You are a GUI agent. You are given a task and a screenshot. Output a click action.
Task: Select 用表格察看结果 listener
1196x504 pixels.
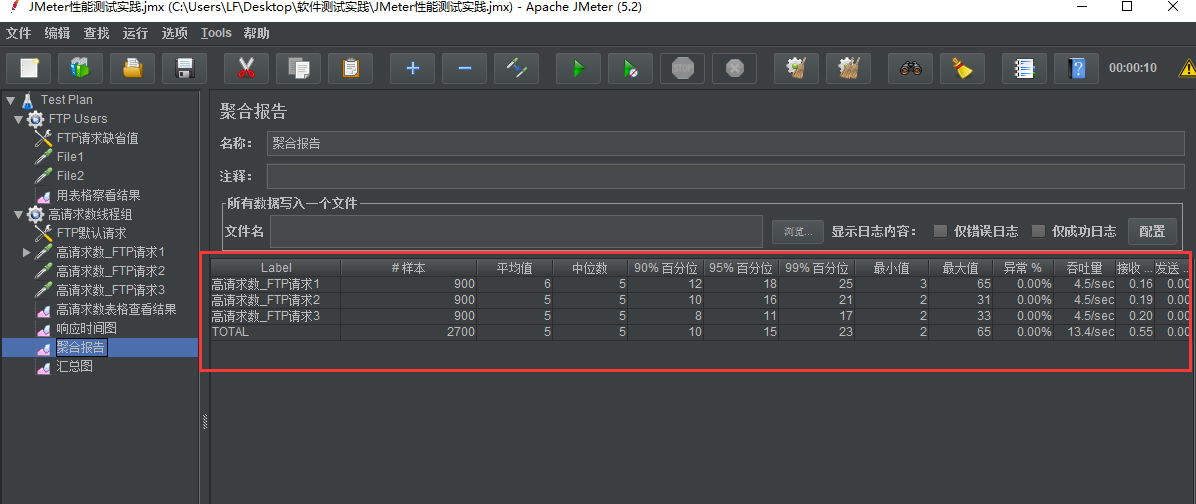tap(98, 195)
